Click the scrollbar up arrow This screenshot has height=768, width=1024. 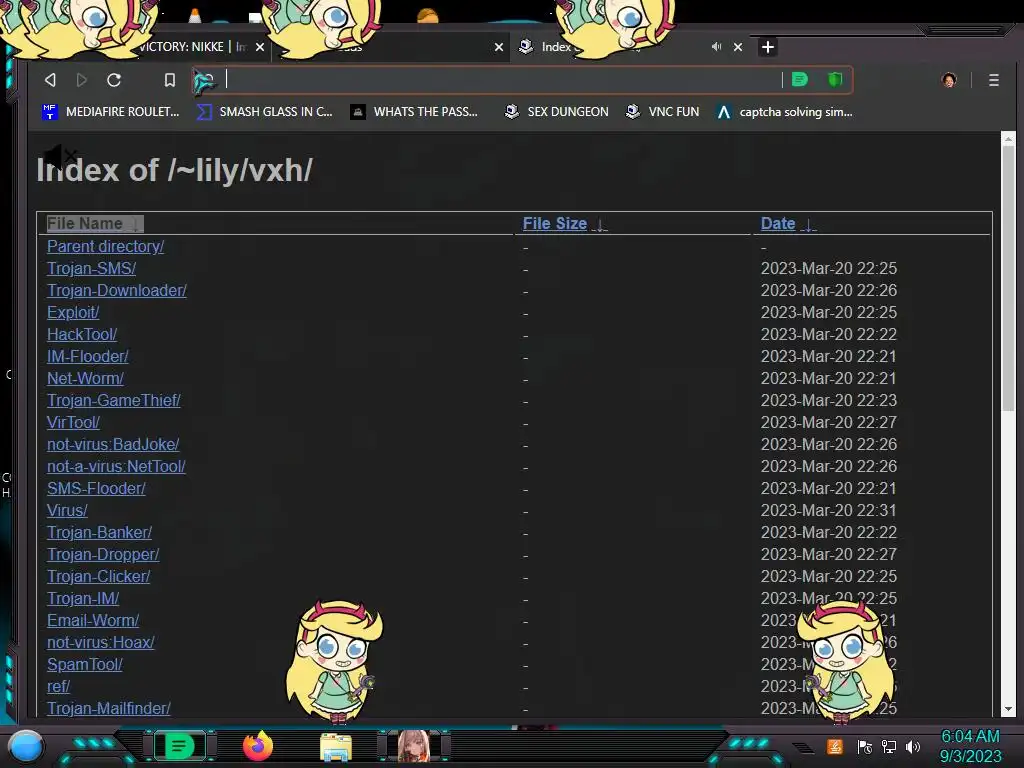point(1008,138)
